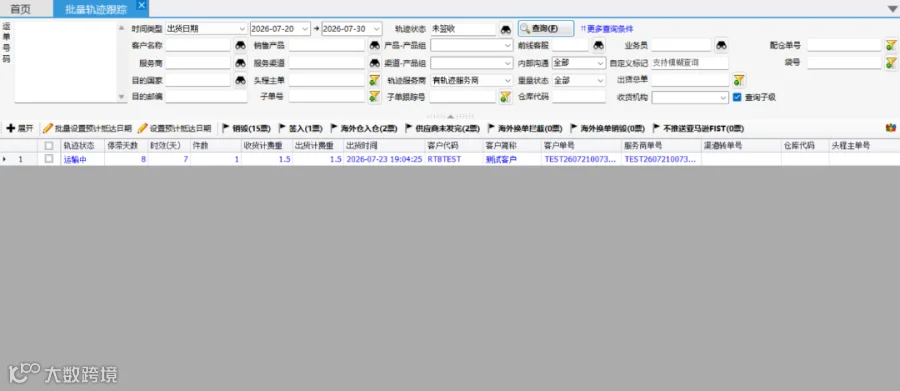The height and width of the screenshot is (391, 900).
Task: Click filter funnel beside 子单跟踪号
Action: point(505,96)
